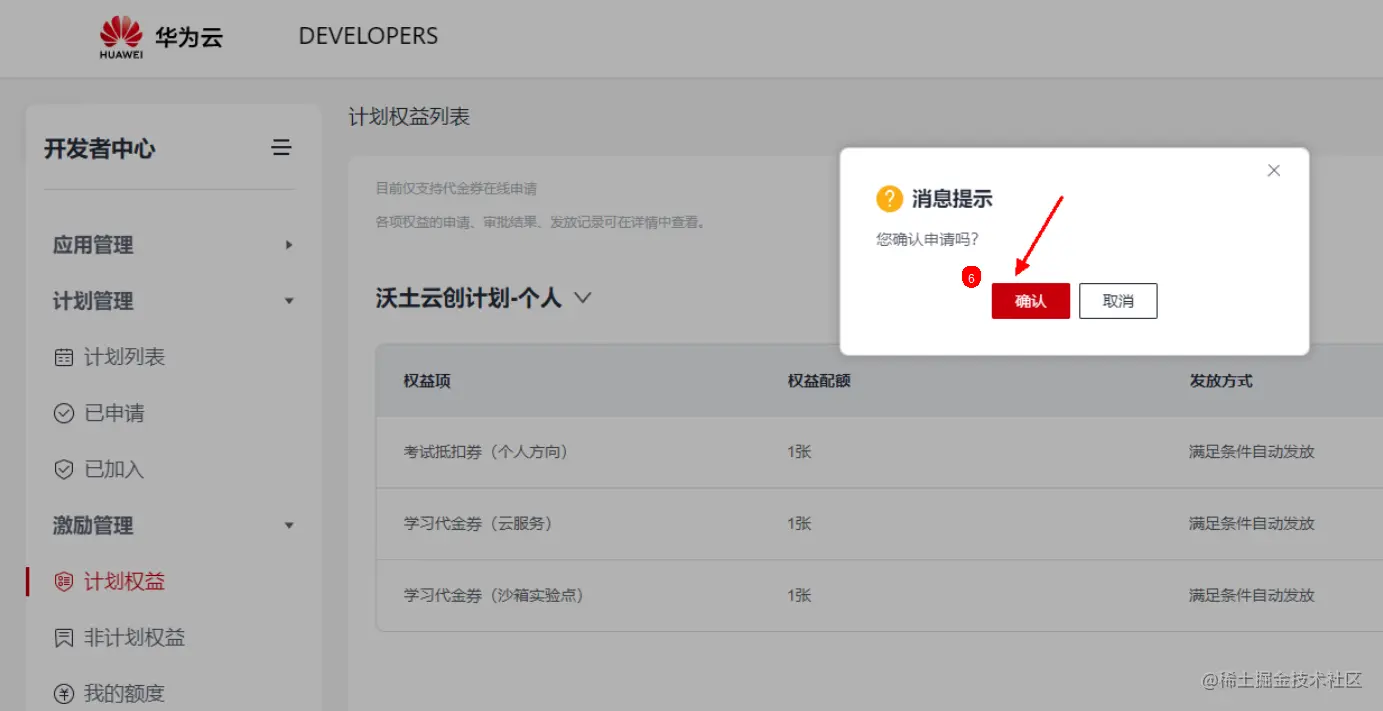Select the 计划权益 menu item
Image resolution: width=1383 pixels, height=711 pixels.
tap(124, 581)
